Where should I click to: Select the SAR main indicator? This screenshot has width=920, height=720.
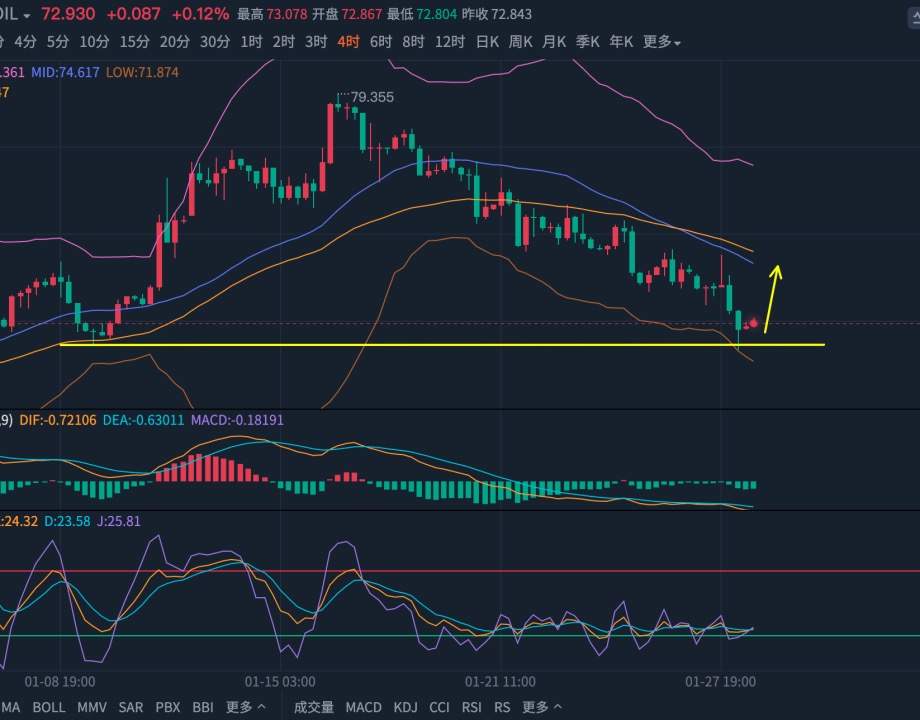(131, 707)
